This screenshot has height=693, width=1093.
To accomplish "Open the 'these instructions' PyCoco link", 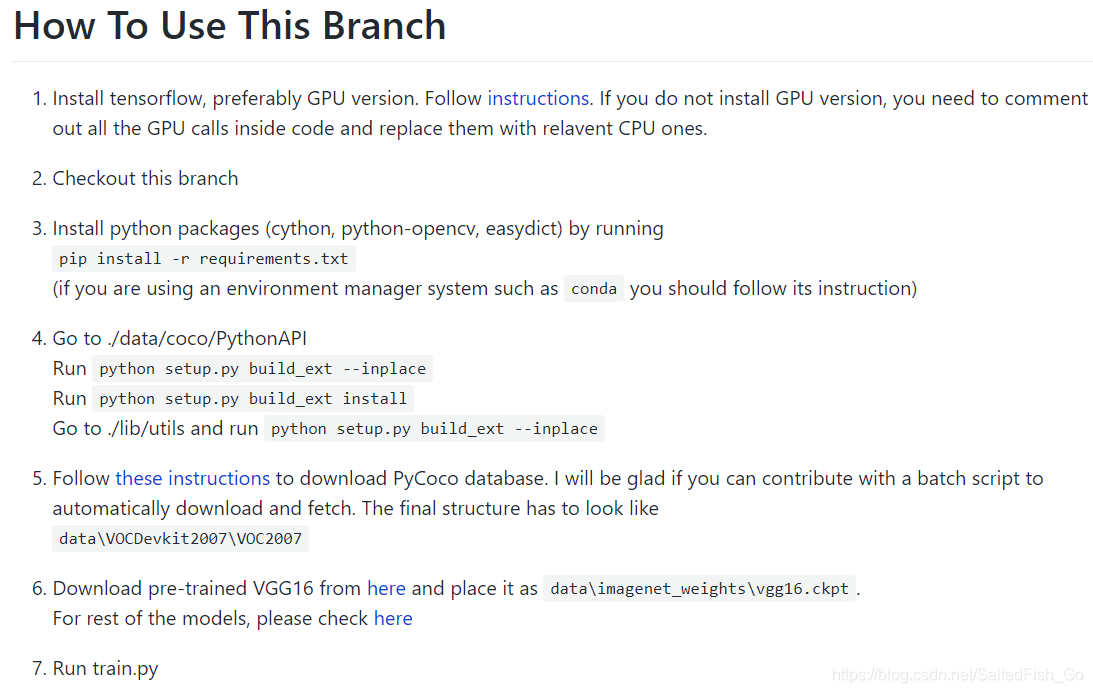I will point(192,478).
